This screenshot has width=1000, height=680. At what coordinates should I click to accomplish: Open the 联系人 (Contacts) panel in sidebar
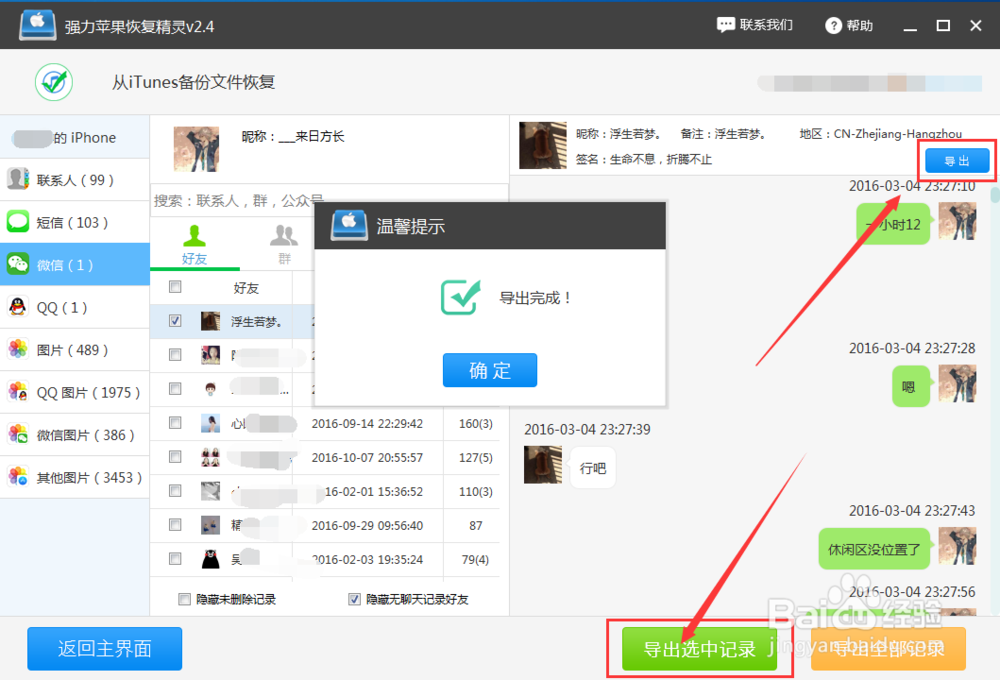pyautogui.click(x=60, y=179)
